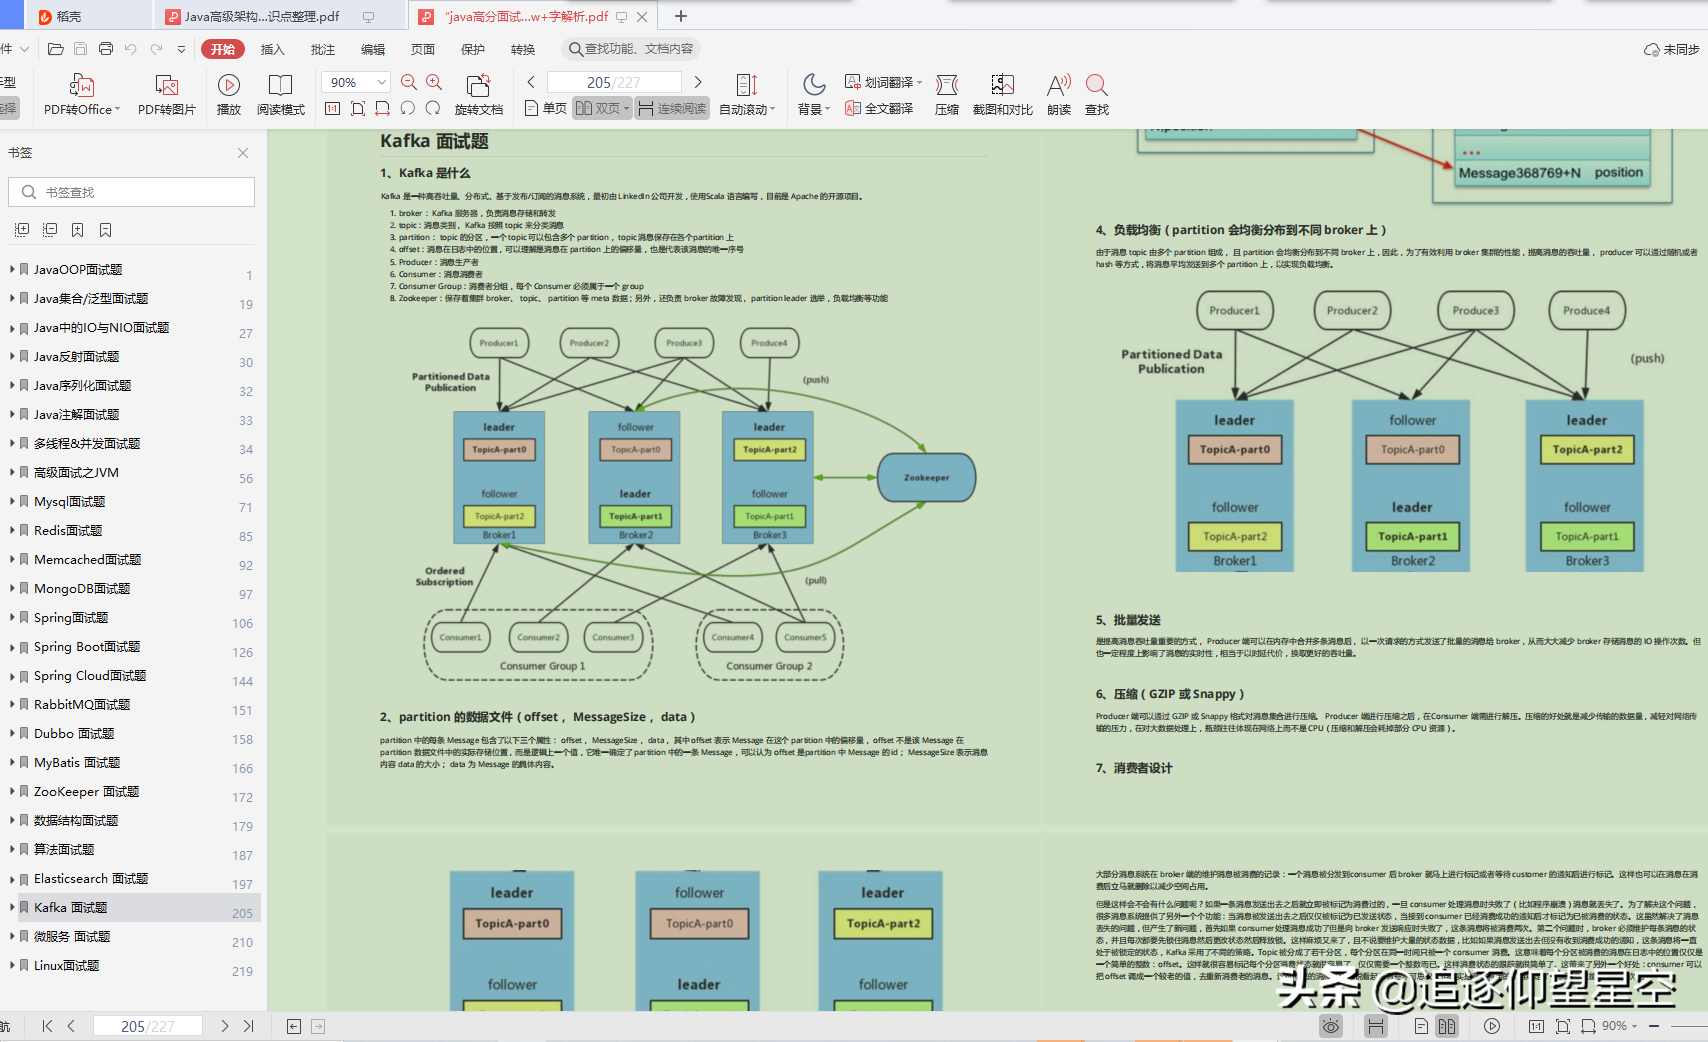This screenshot has width=1708, height=1042.
Task: Toggle double page icon in status bar
Action: point(1447,1026)
